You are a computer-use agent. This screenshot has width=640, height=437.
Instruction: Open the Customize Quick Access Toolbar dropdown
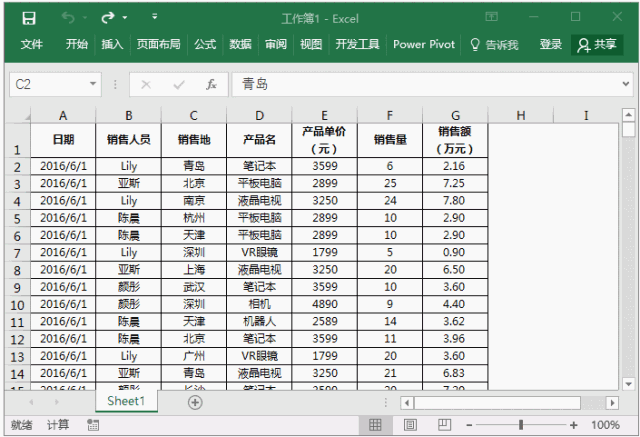154,16
